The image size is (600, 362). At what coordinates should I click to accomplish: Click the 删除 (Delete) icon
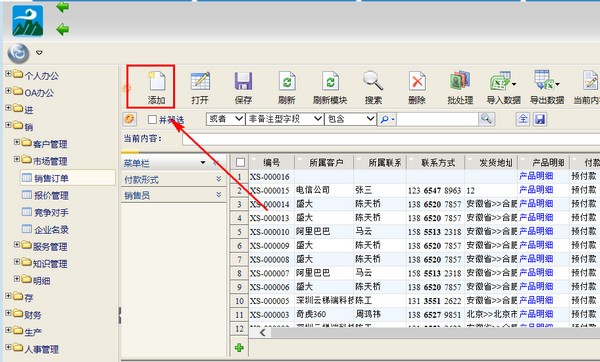(x=417, y=81)
